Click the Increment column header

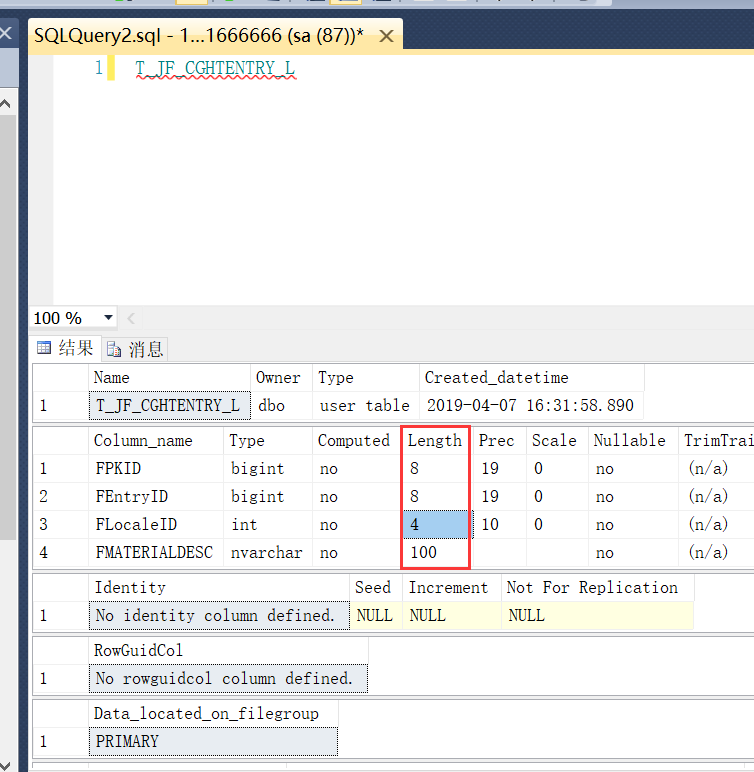coord(452,588)
